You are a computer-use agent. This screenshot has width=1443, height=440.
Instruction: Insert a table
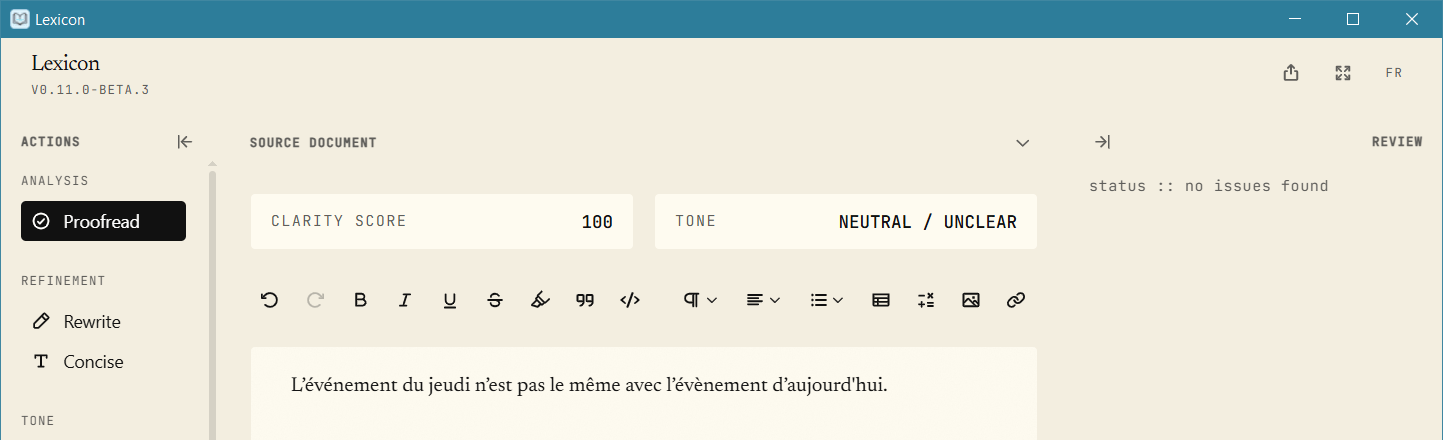[881, 300]
